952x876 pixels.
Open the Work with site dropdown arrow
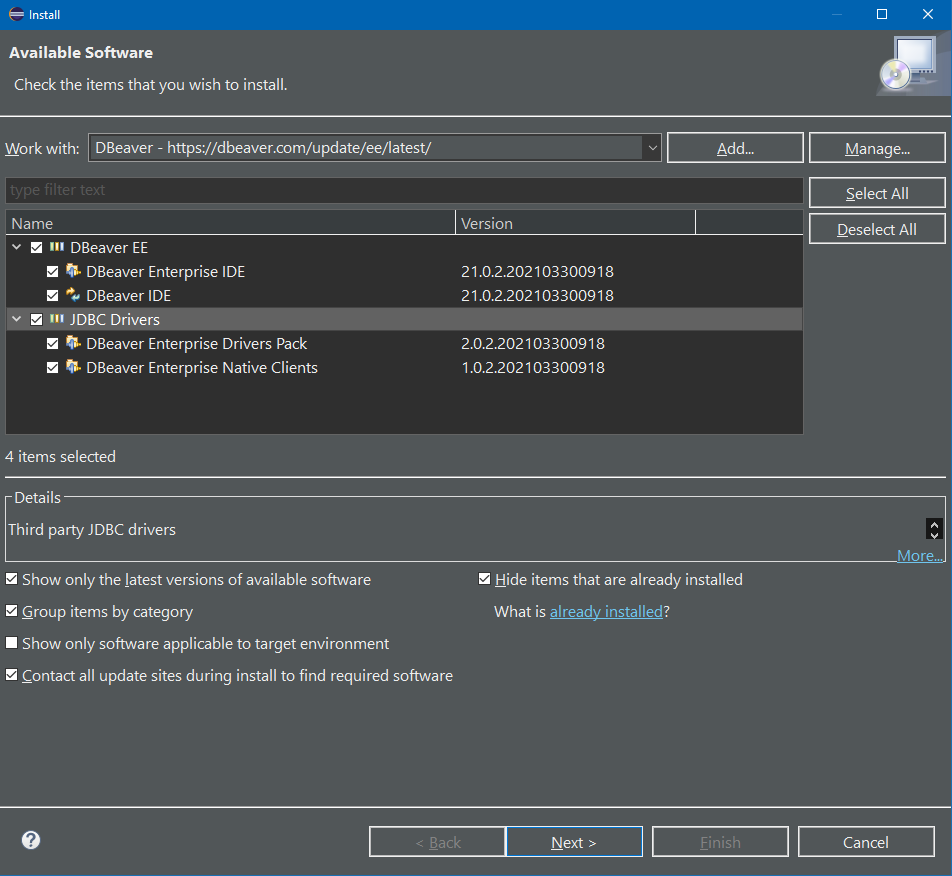pos(652,148)
